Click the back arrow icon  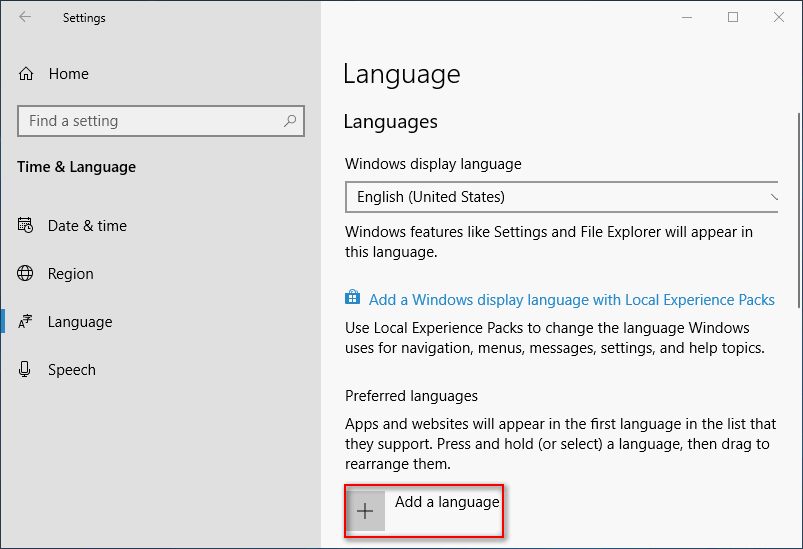point(25,17)
